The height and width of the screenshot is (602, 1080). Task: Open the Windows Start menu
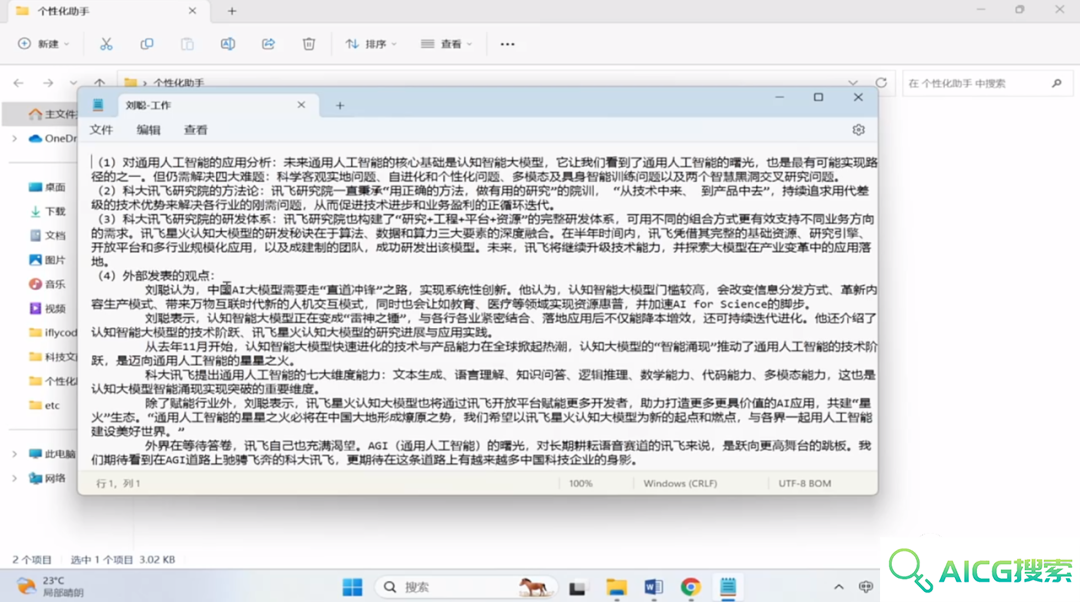pyautogui.click(x=353, y=587)
